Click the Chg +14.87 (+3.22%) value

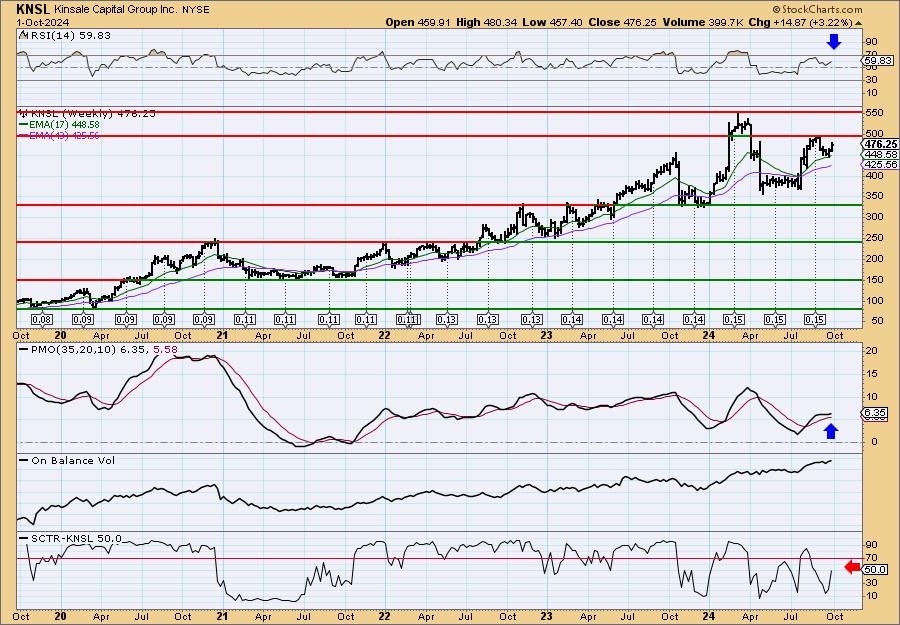(801, 22)
